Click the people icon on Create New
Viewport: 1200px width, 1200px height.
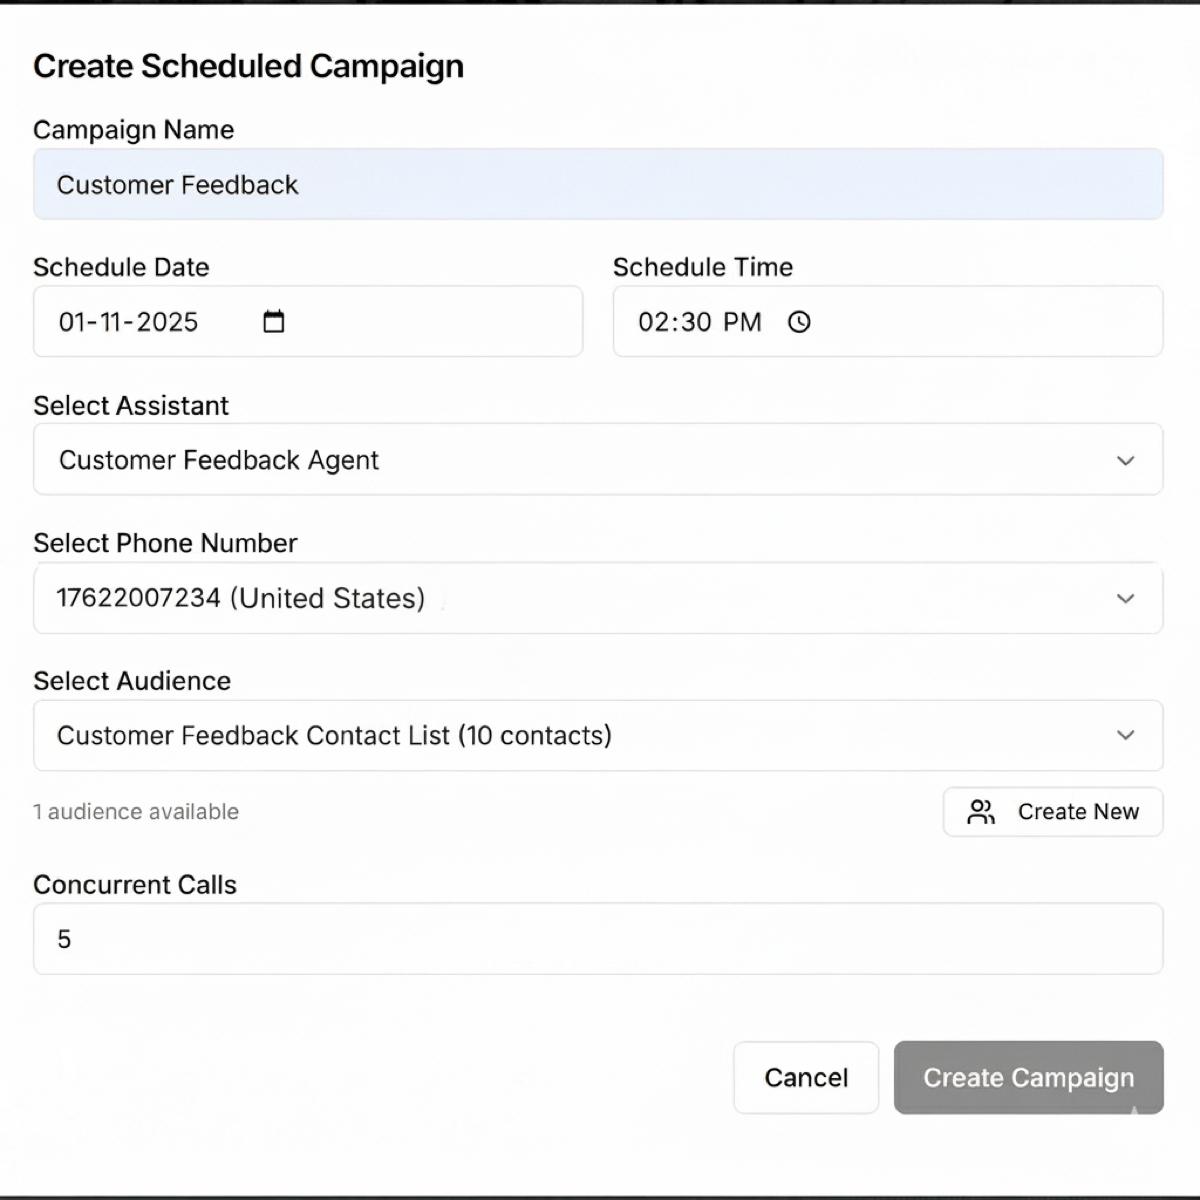tap(981, 812)
